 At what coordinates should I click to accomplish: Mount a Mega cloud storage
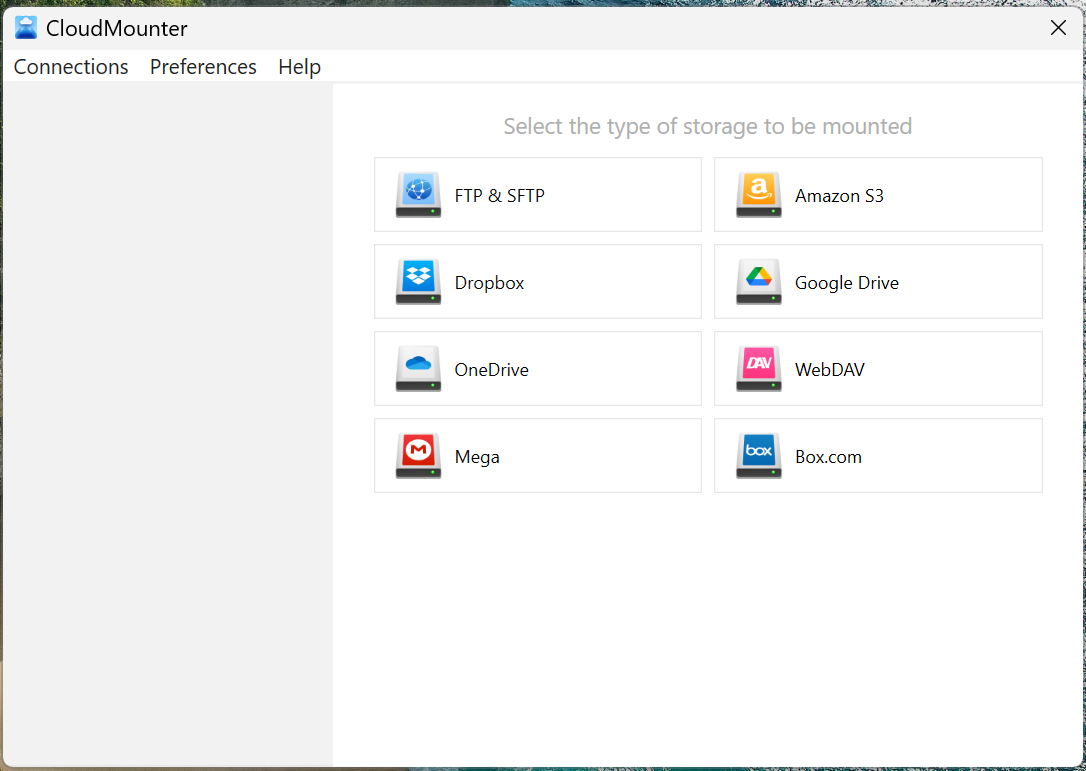[537, 455]
